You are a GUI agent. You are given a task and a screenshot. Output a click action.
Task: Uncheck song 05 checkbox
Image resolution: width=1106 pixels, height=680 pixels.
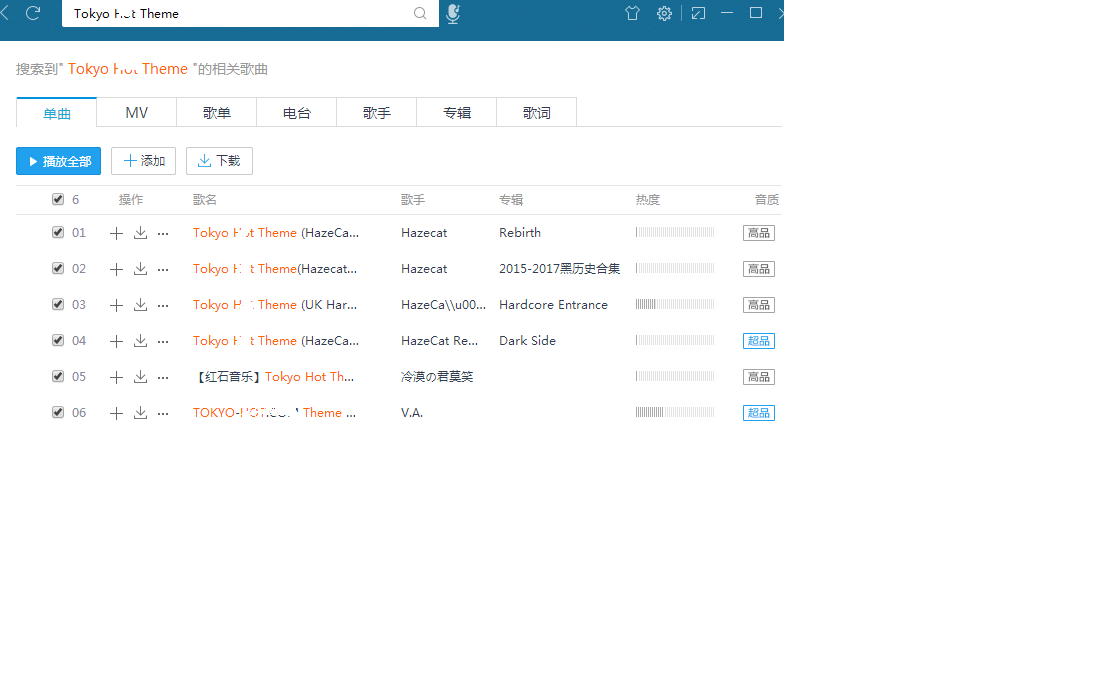point(58,376)
